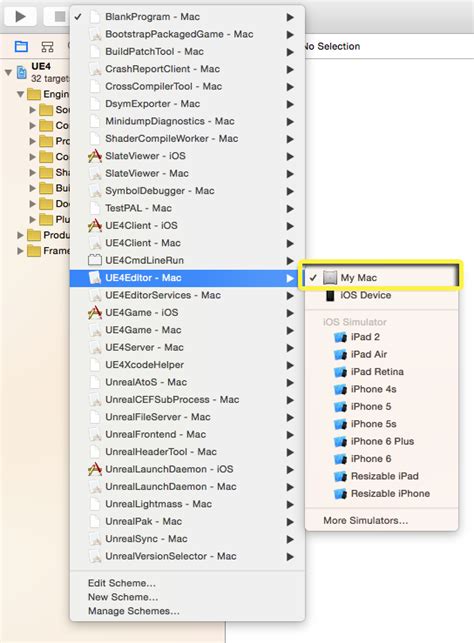
Task: Open the Symbol navigator hierarchy icon
Action: 48,47
